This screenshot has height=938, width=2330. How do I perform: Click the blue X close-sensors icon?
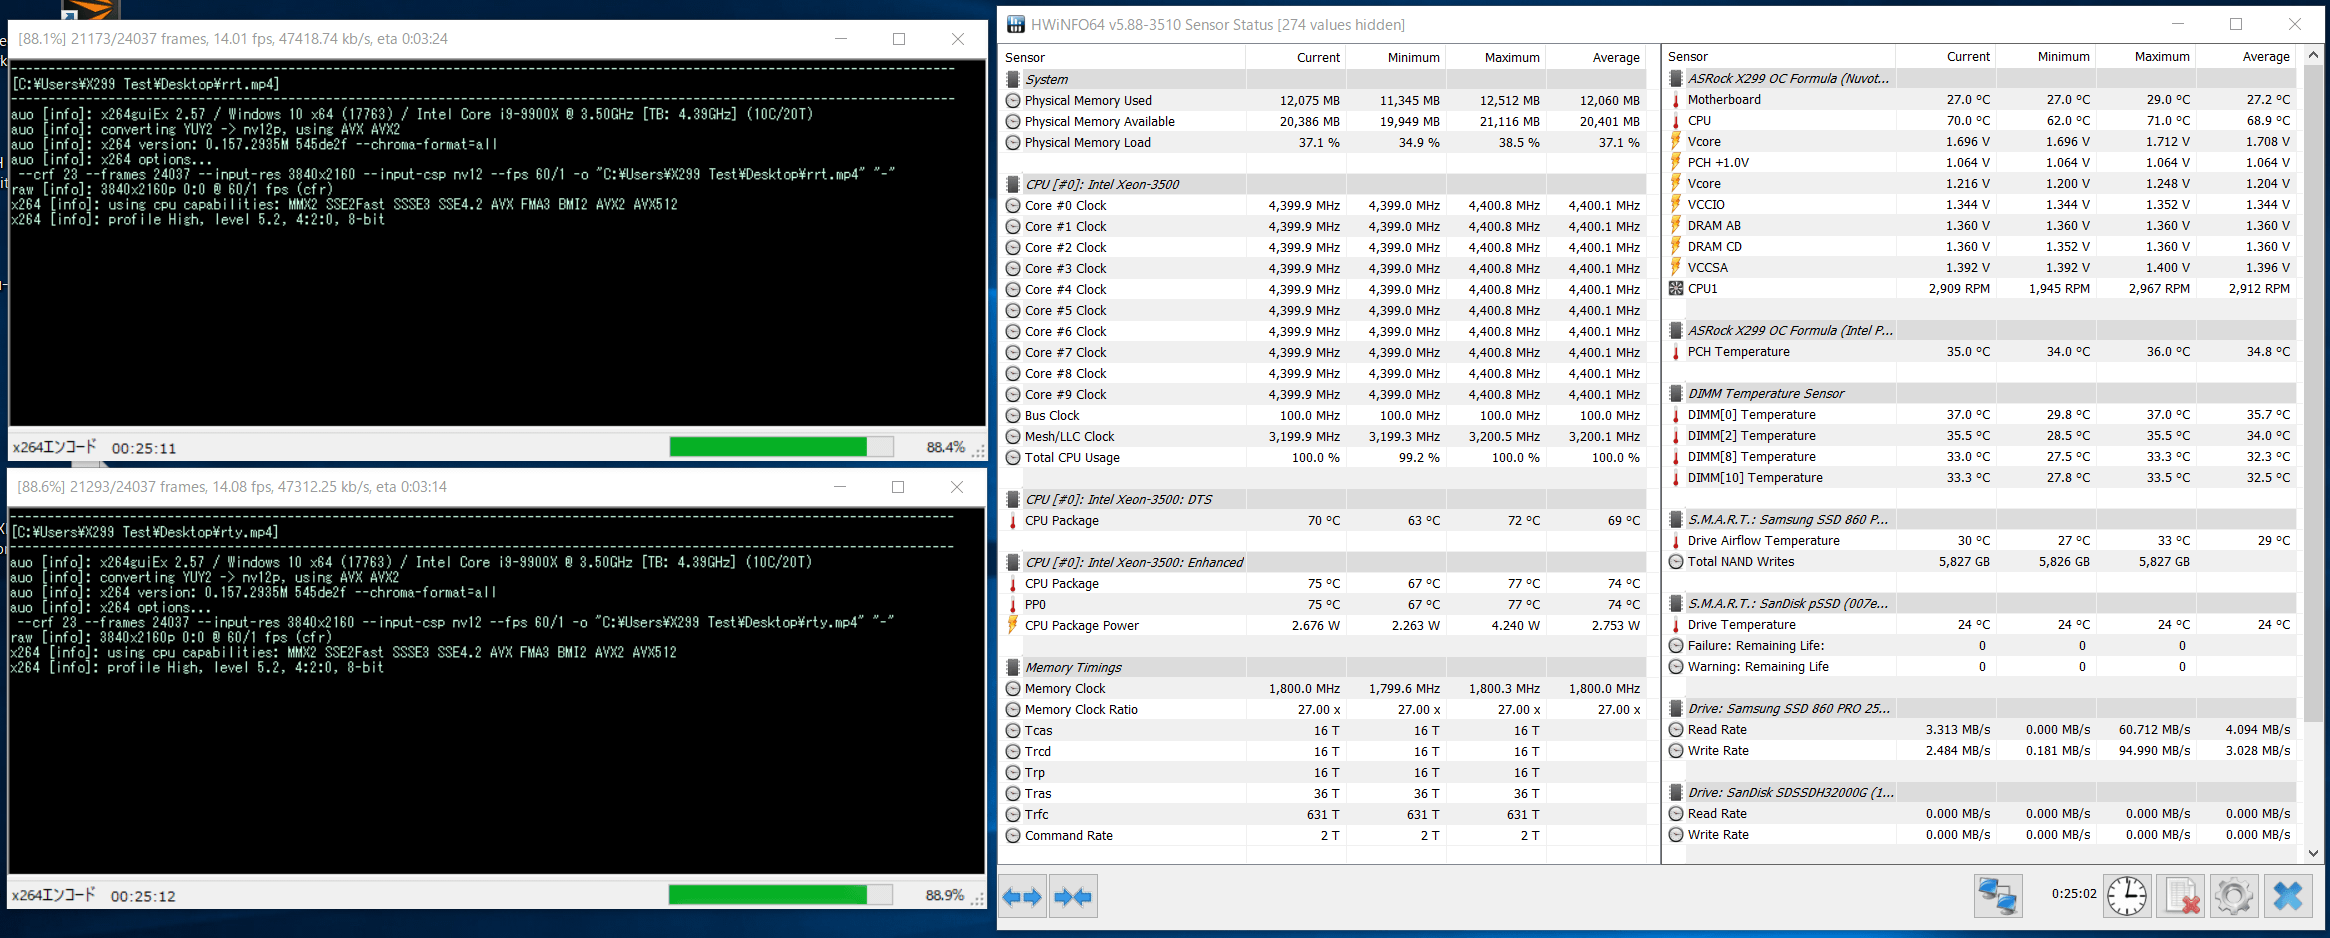pyautogui.click(x=2288, y=895)
